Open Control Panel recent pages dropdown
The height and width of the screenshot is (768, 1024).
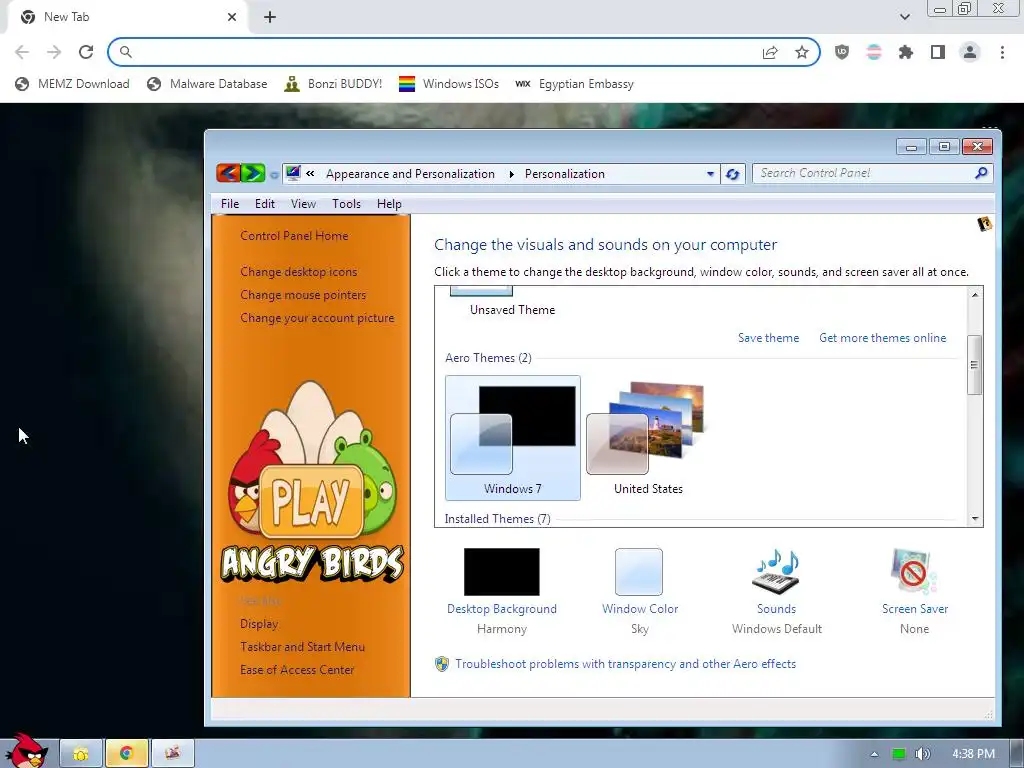point(274,174)
